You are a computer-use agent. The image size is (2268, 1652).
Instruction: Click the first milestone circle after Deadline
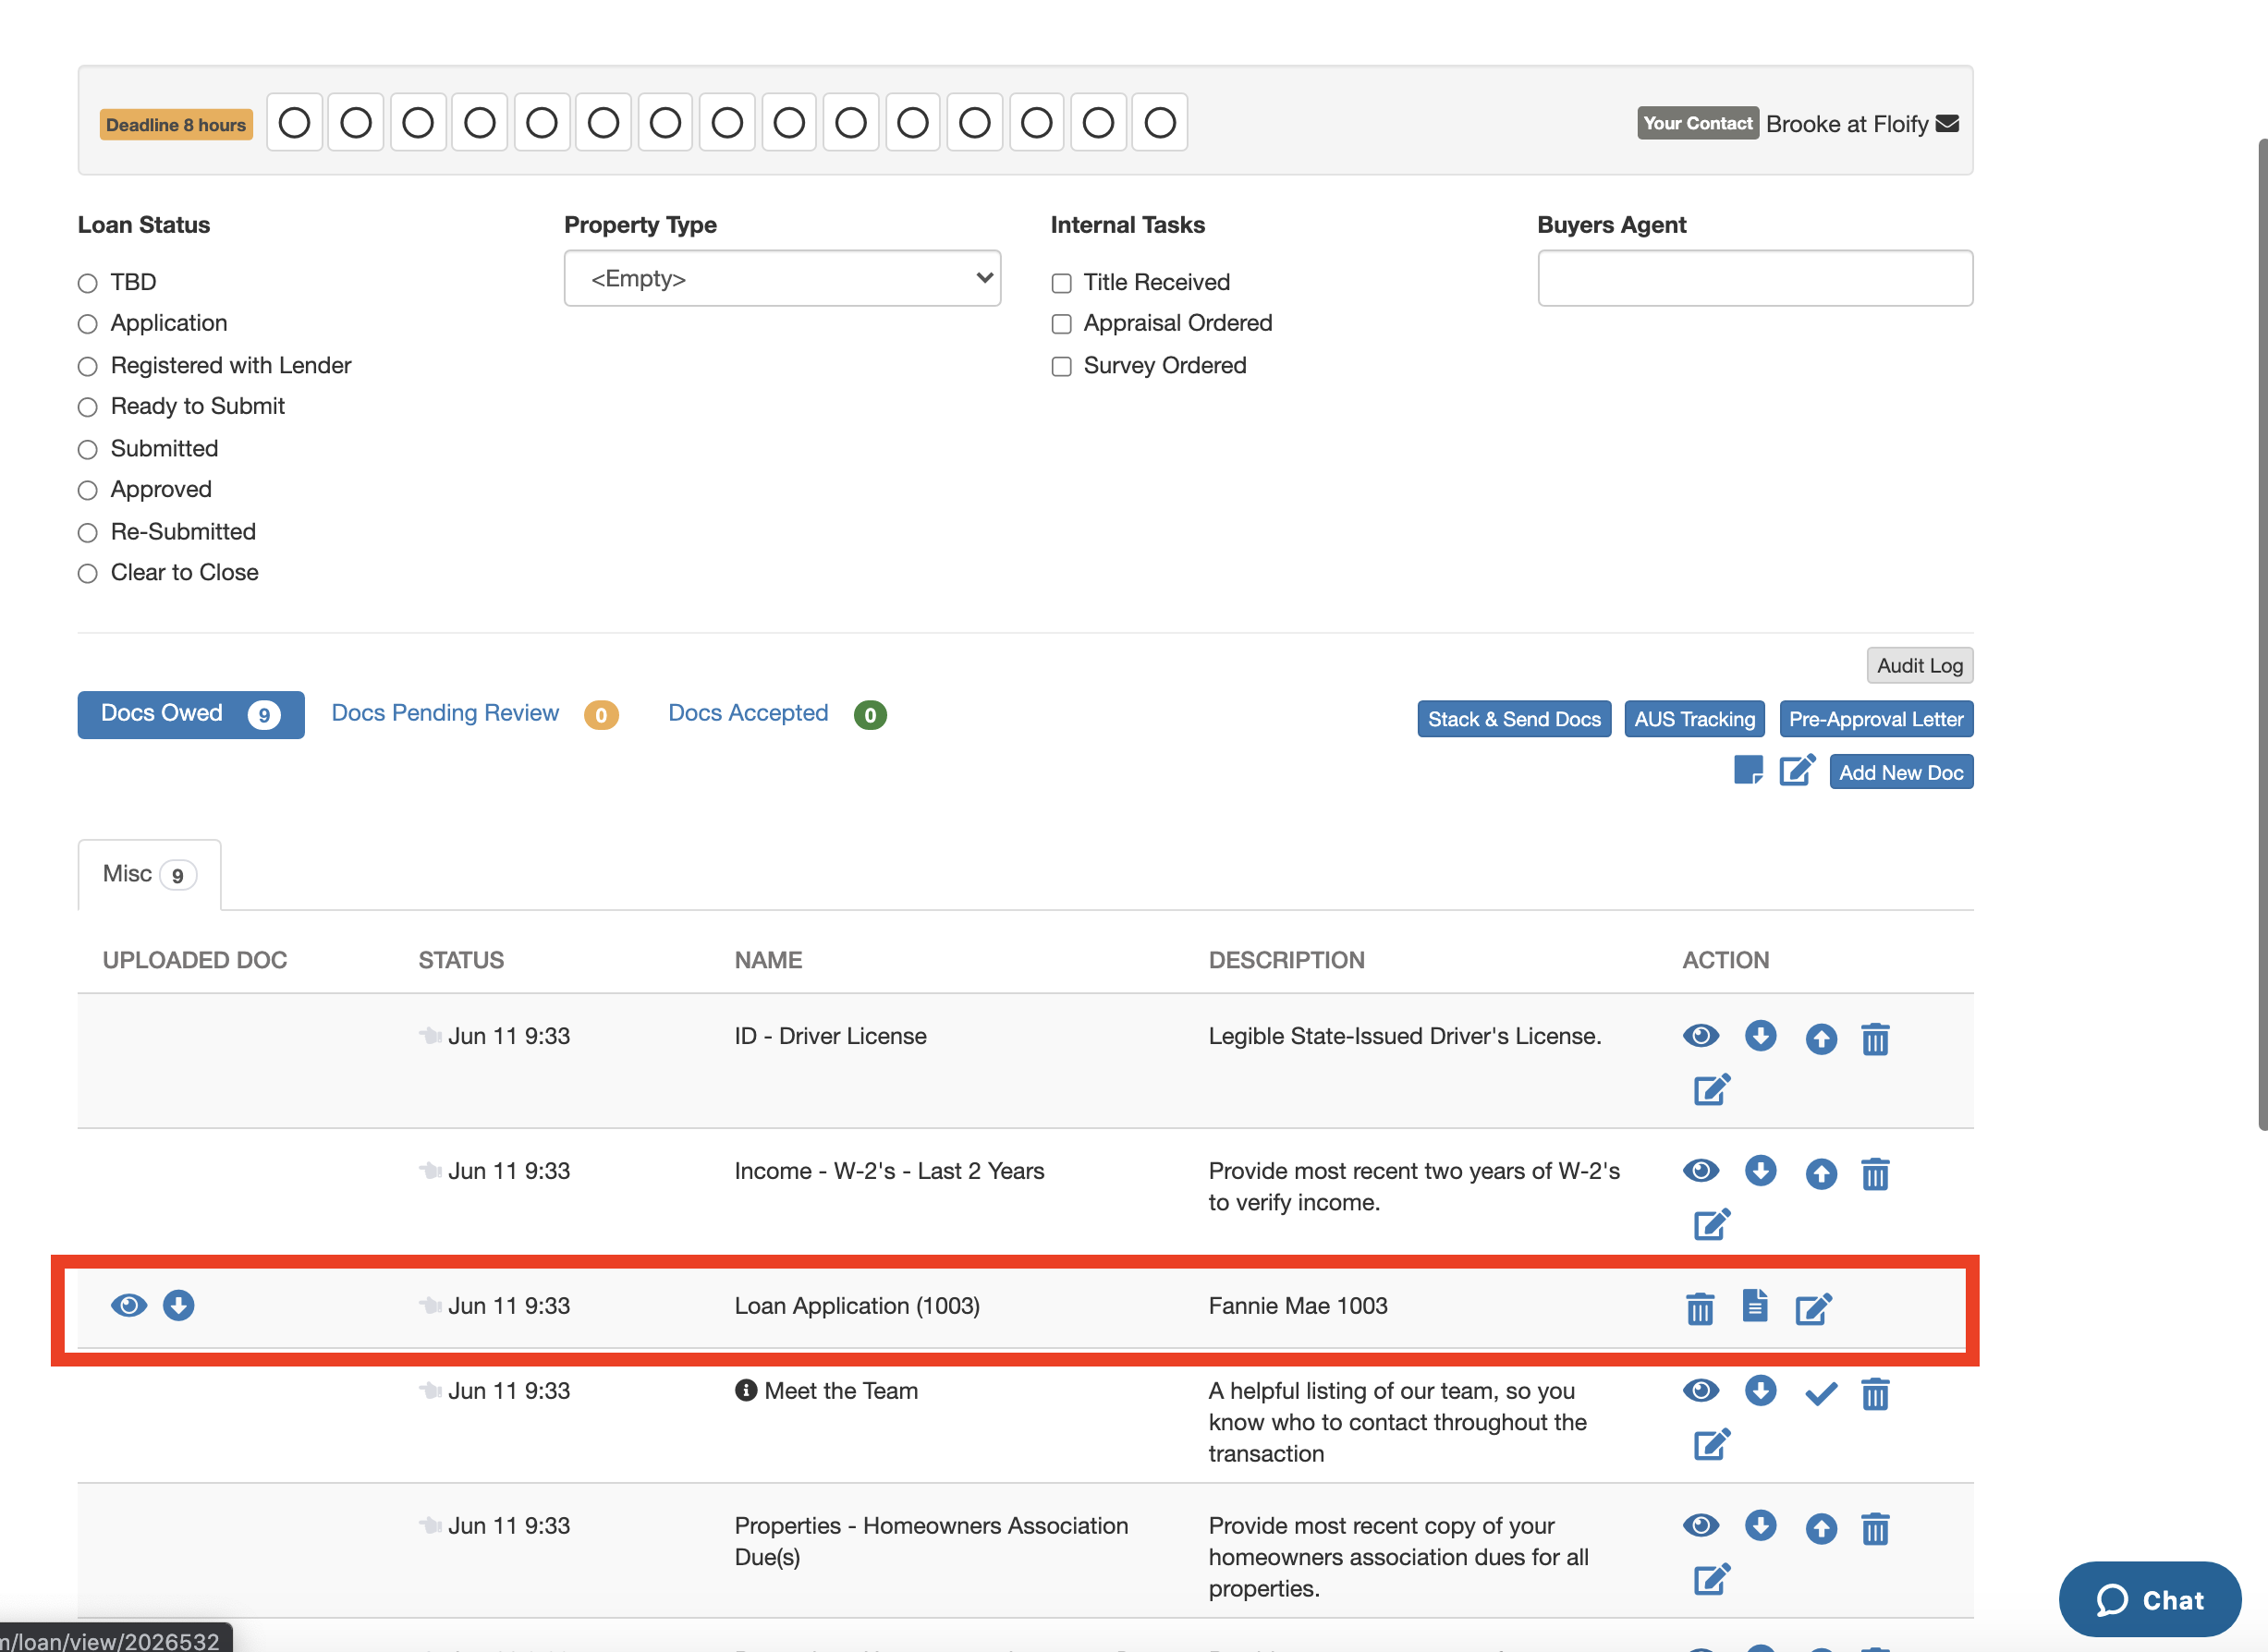294,123
